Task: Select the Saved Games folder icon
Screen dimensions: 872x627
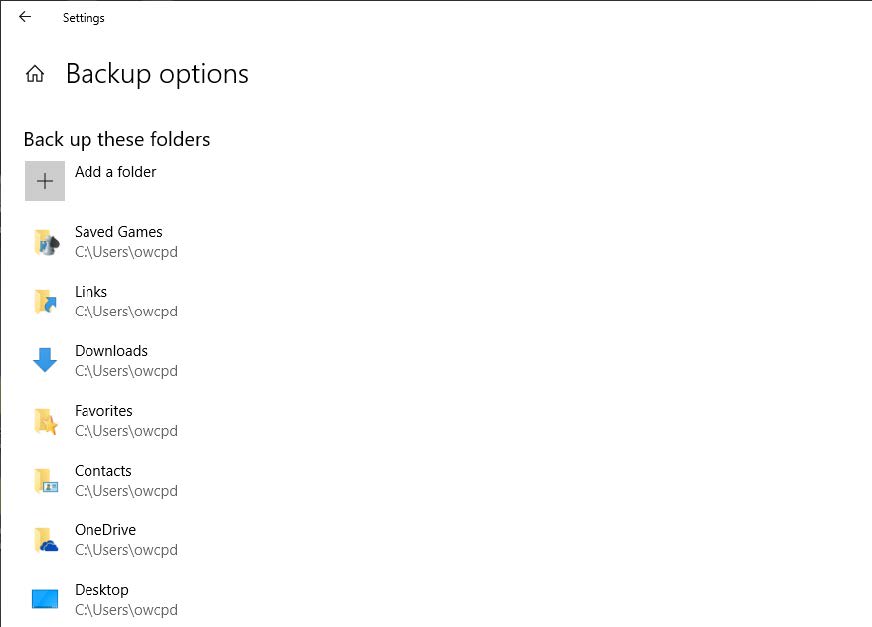Action: coord(45,242)
